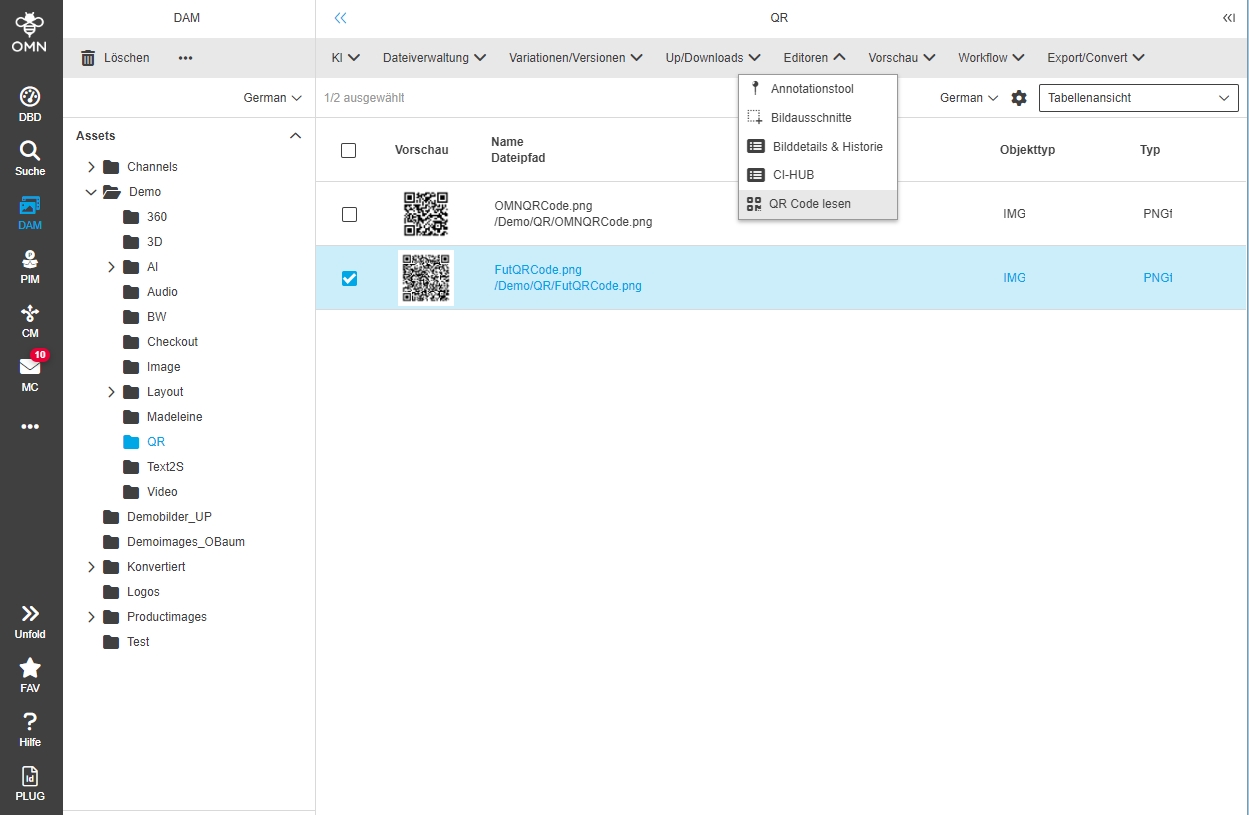Choose Annotationstool from Editoren menu

(x=811, y=89)
